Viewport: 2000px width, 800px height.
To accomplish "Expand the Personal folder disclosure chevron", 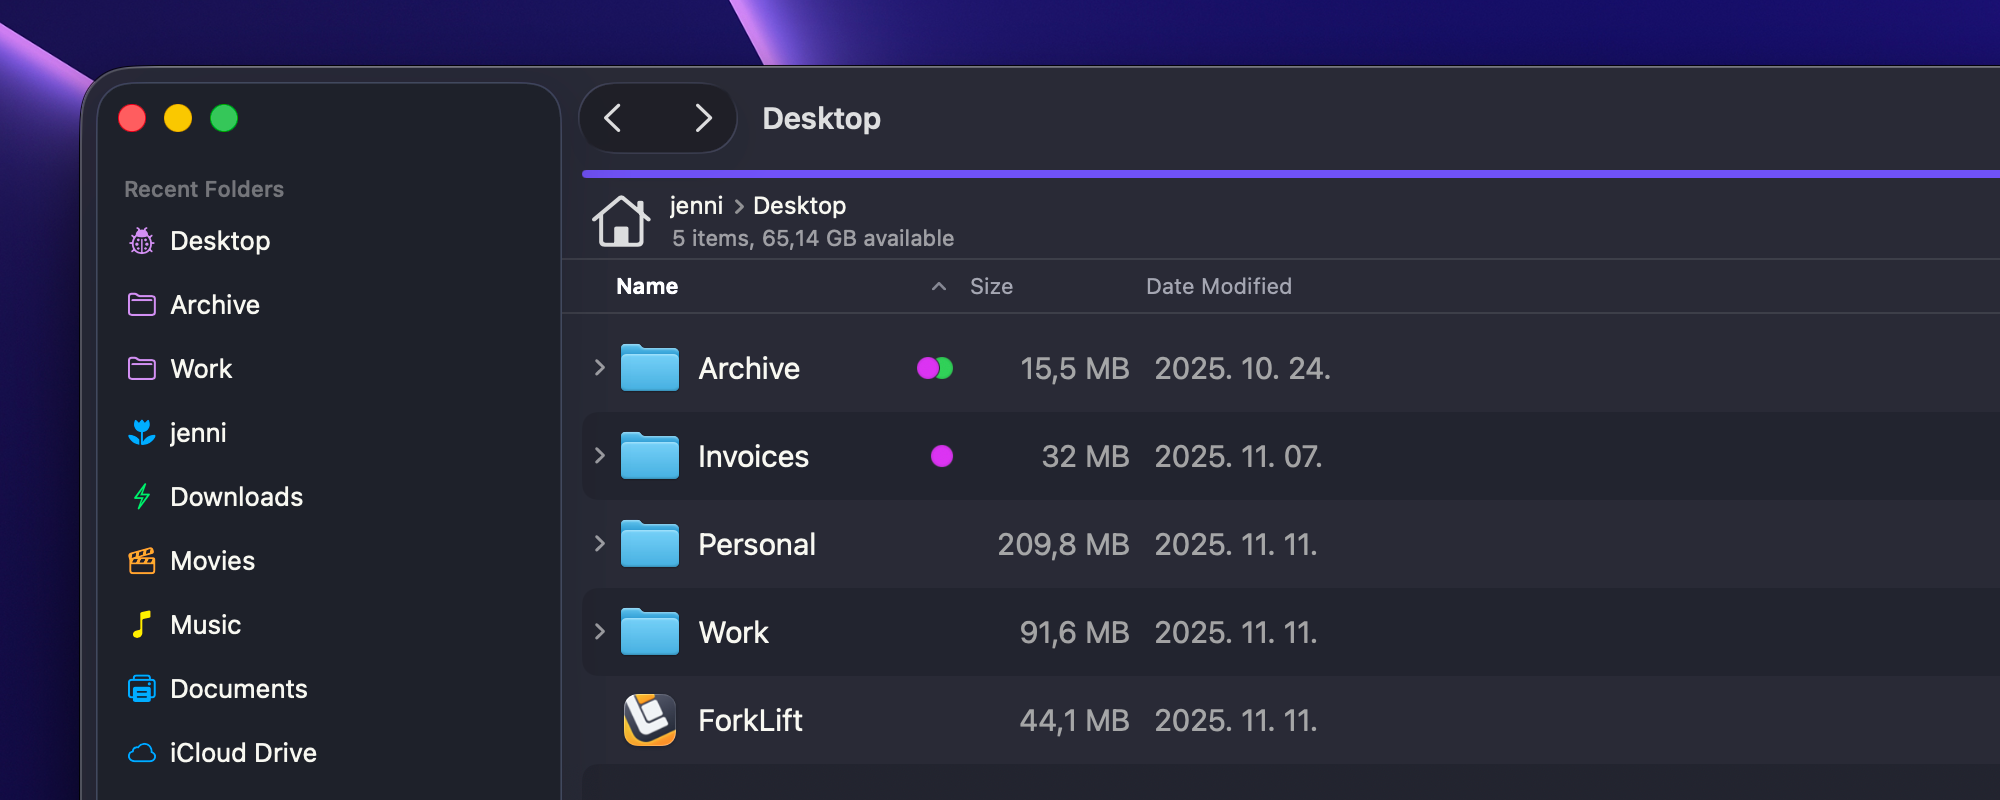I will pos(600,544).
